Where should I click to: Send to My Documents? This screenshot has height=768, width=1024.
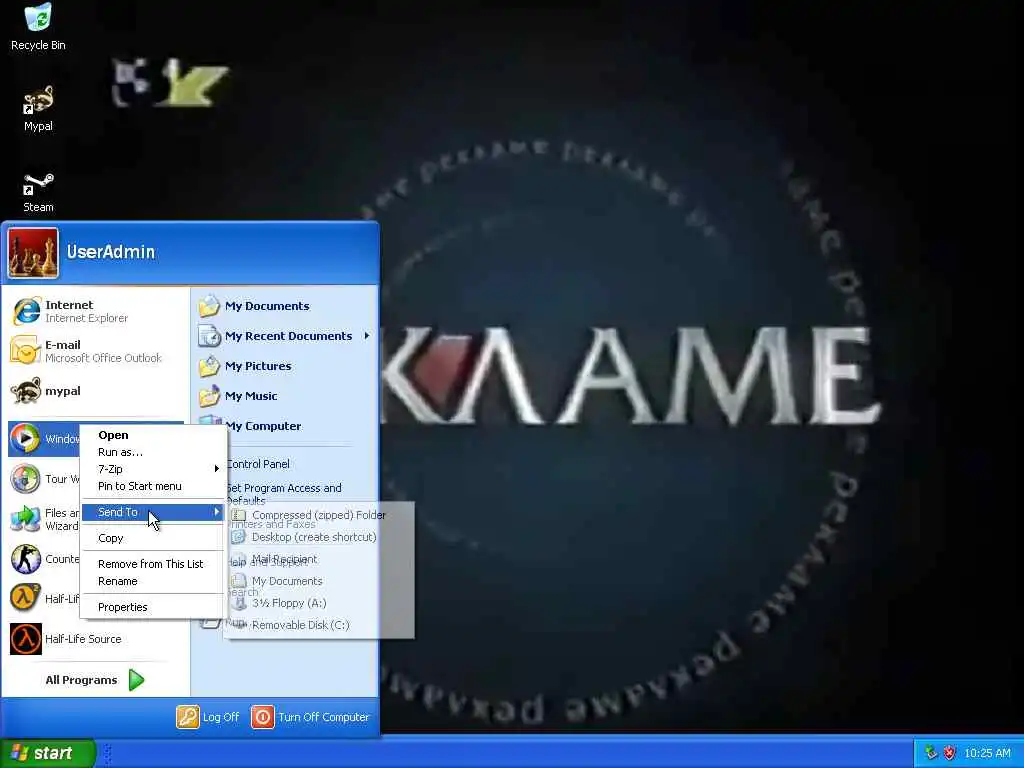[x=319, y=581]
